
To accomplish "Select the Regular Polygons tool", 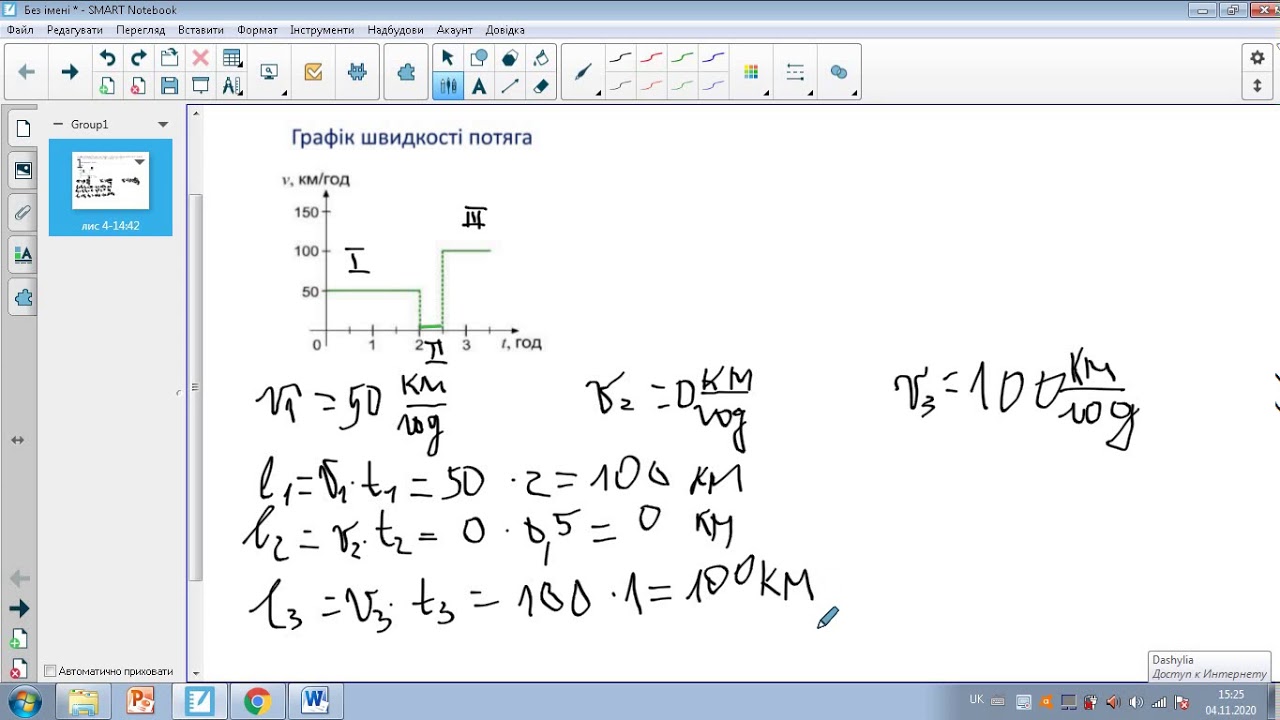I will click(x=510, y=58).
